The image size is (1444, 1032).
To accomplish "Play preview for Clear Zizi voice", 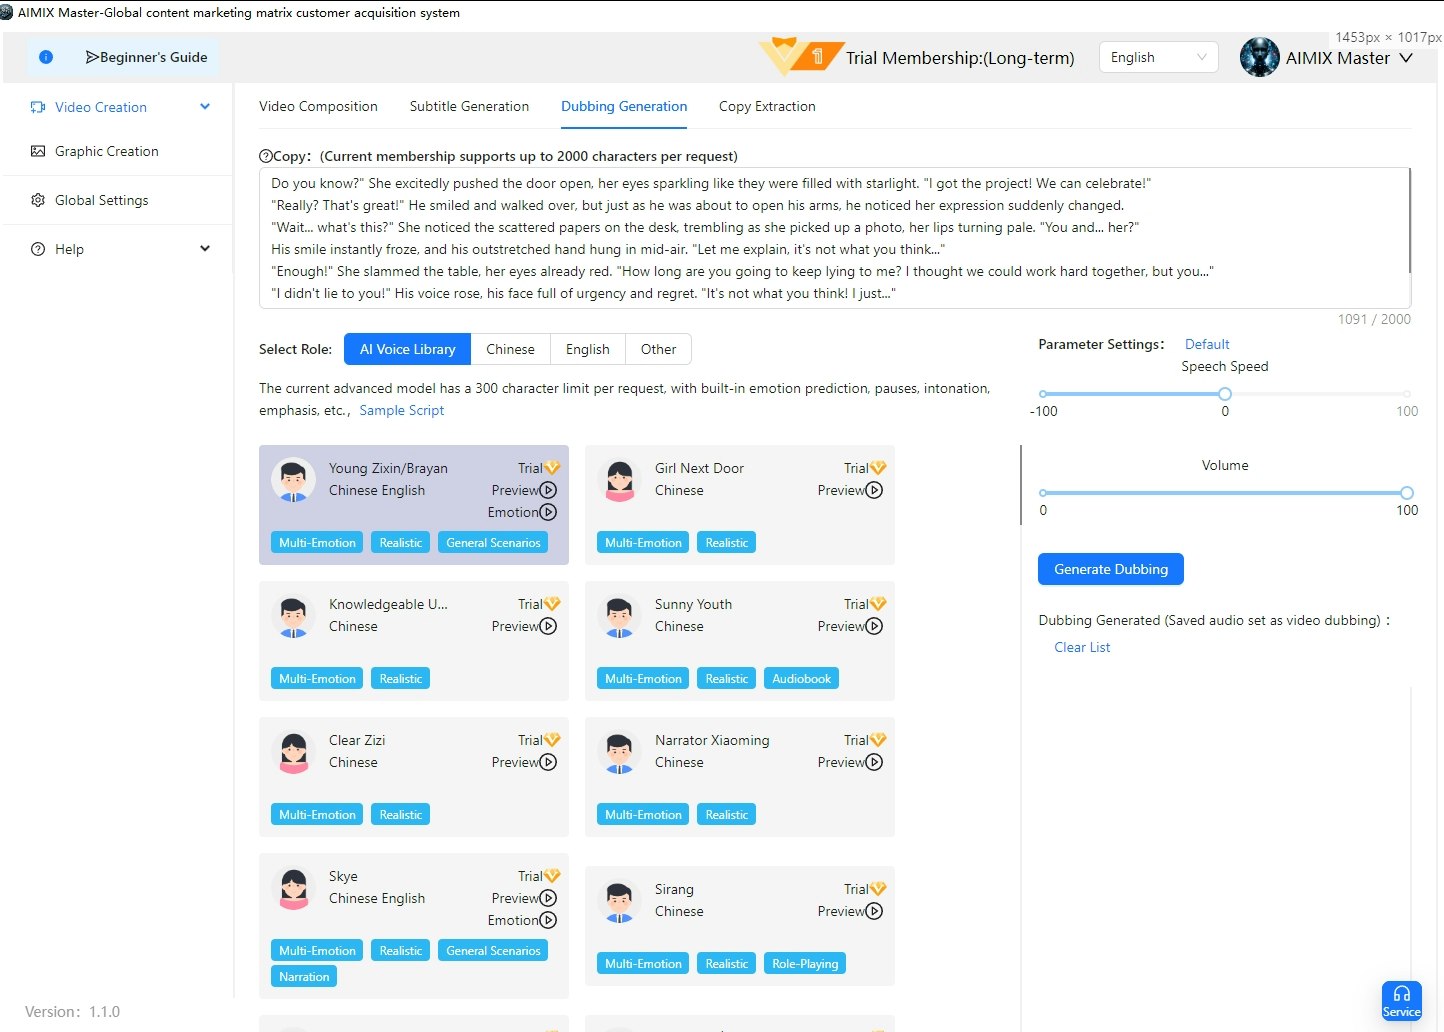I will (548, 762).
